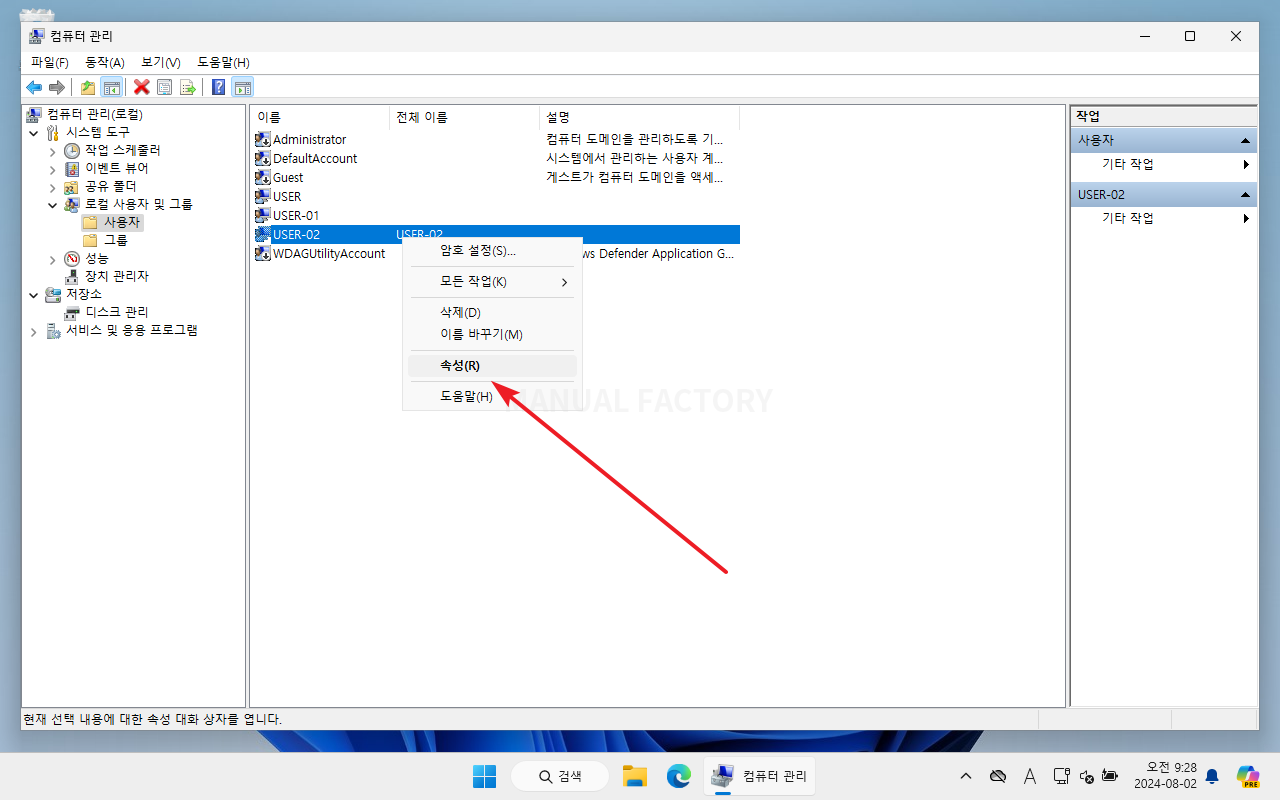Click the WDAGUtilityAccount user icon
Viewport: 1280px width, 800px height.
pos(263,254)
